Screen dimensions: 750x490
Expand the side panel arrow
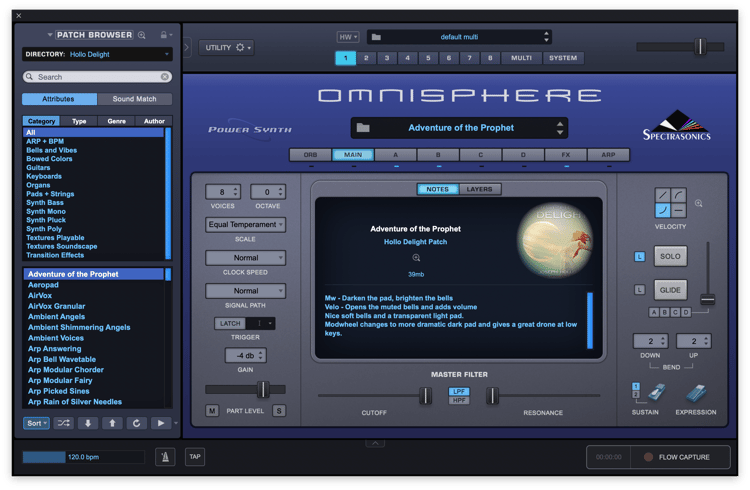(187, 47)
